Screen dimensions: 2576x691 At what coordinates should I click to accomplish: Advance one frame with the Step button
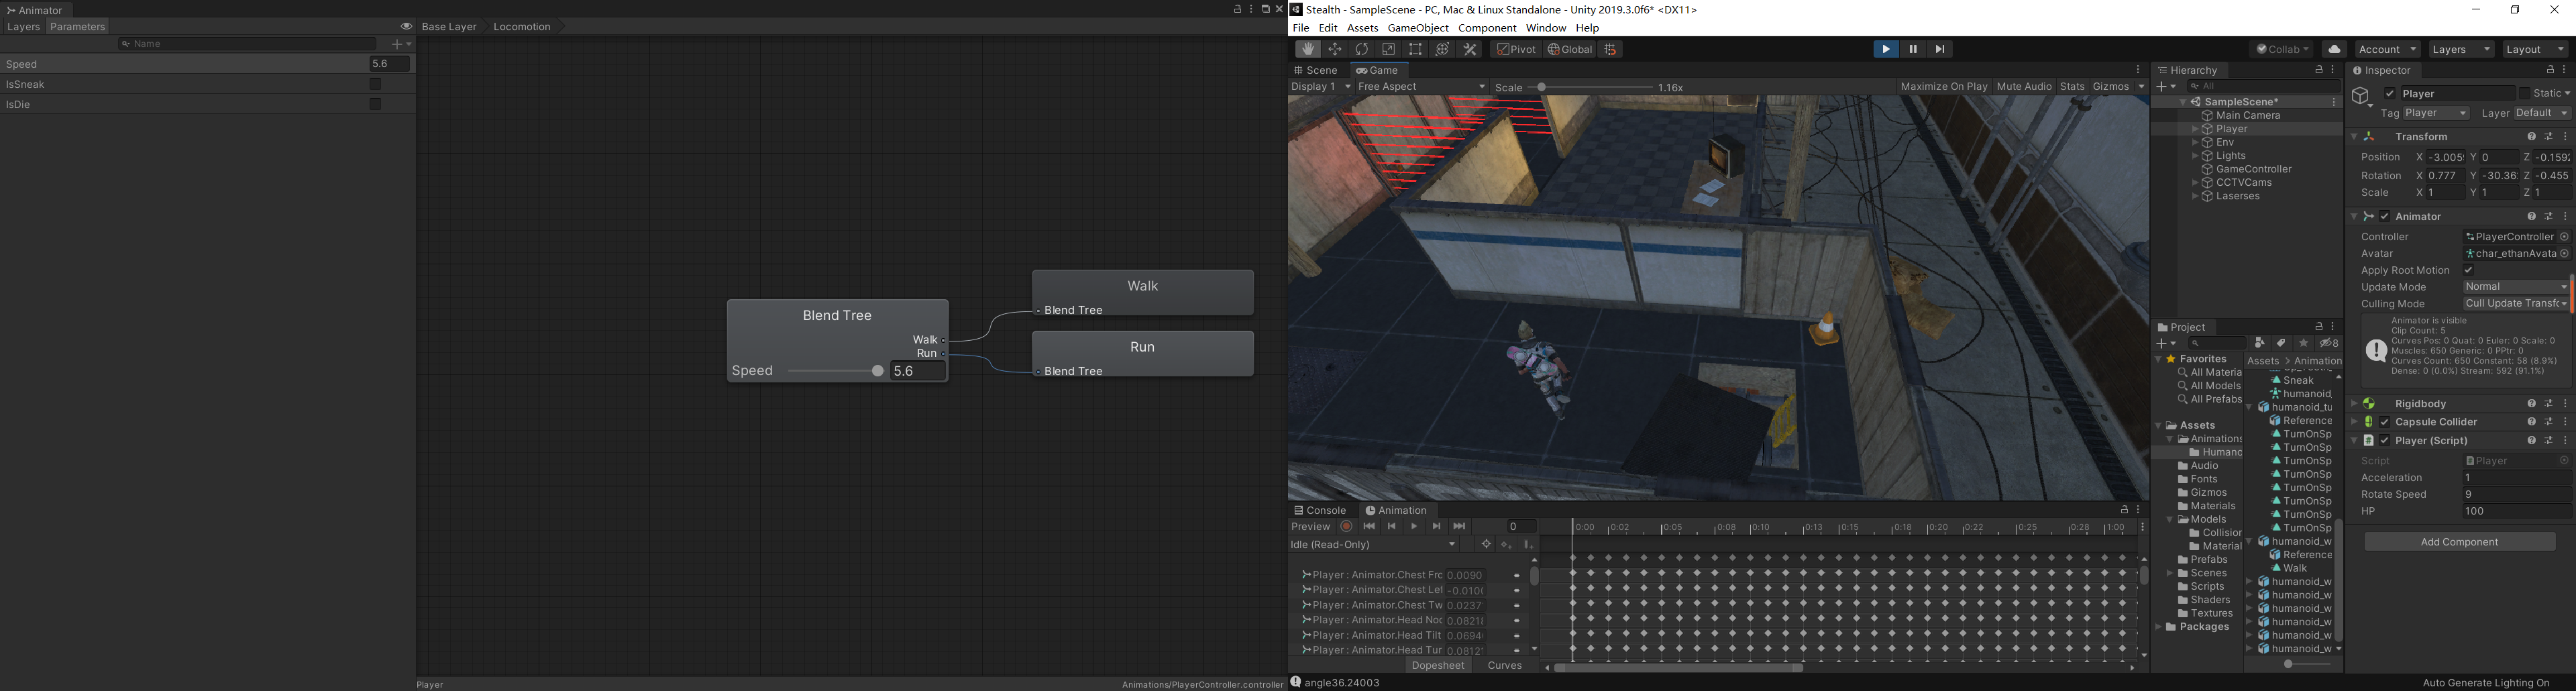(1940, 49)
